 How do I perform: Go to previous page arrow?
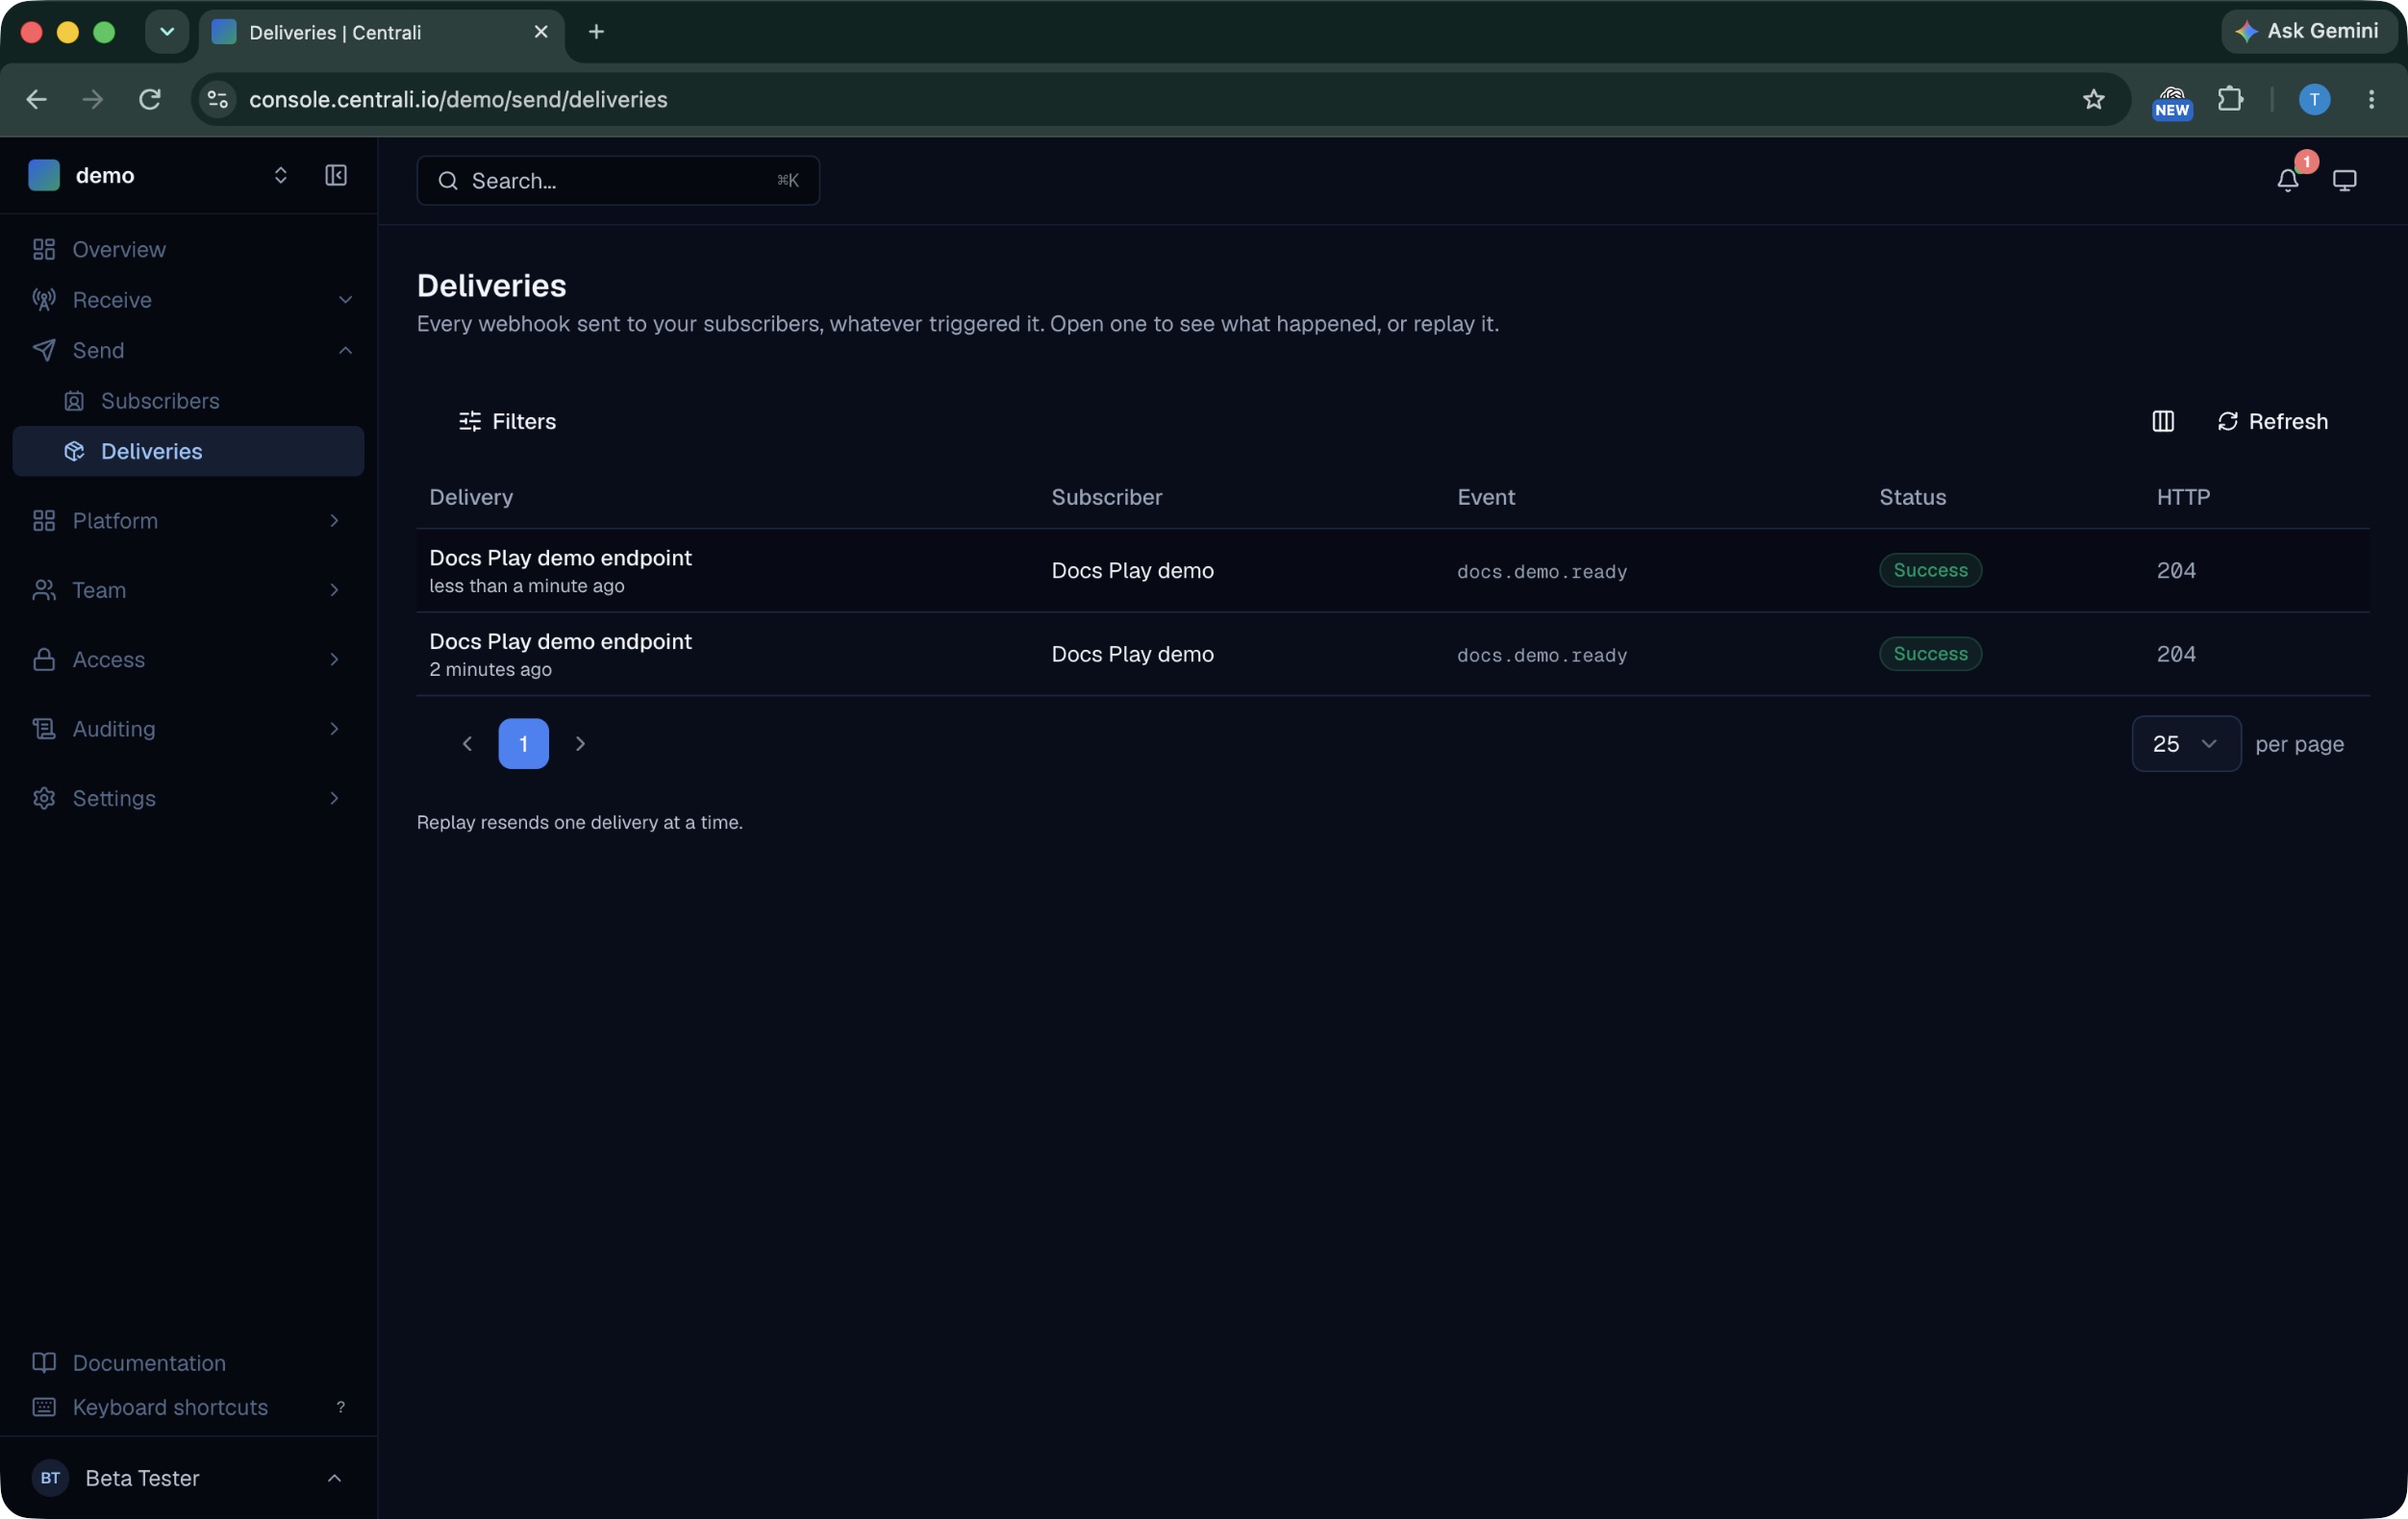point(467,743)
